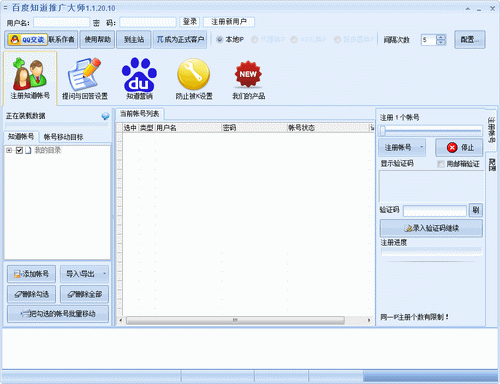This screenshot has height=384, width=500.
Task: Click the 成为正式客户 button
Action: tap(180, 40)
